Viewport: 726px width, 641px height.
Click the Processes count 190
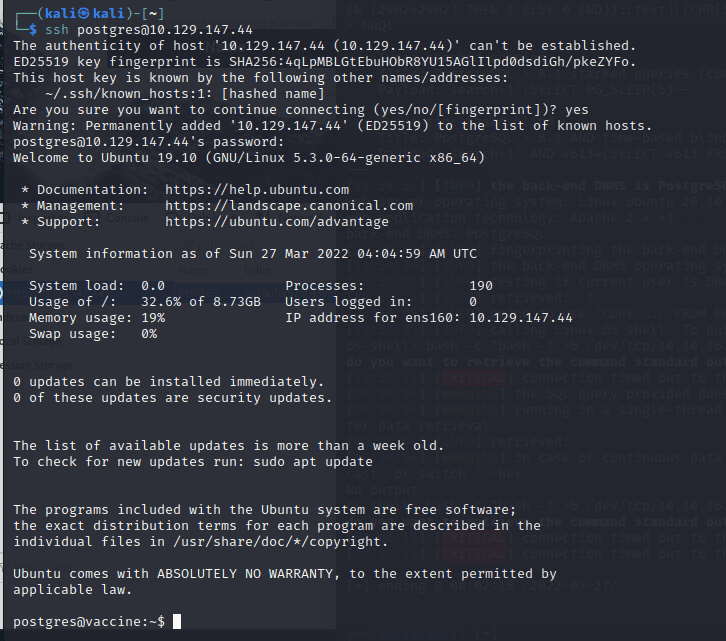coord(481,286)
